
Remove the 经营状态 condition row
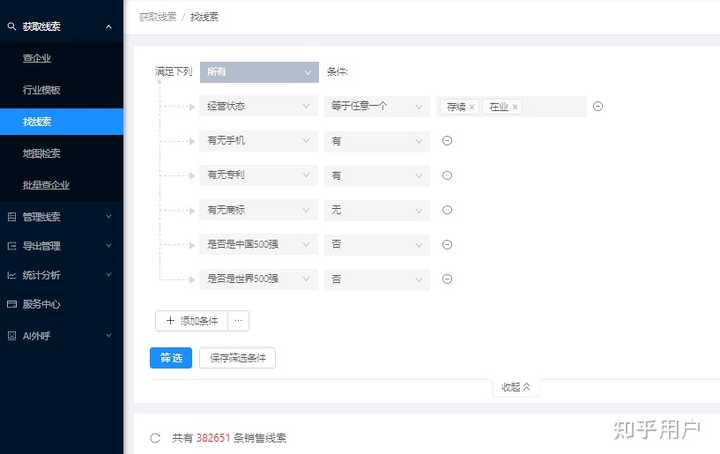(598, 106)
